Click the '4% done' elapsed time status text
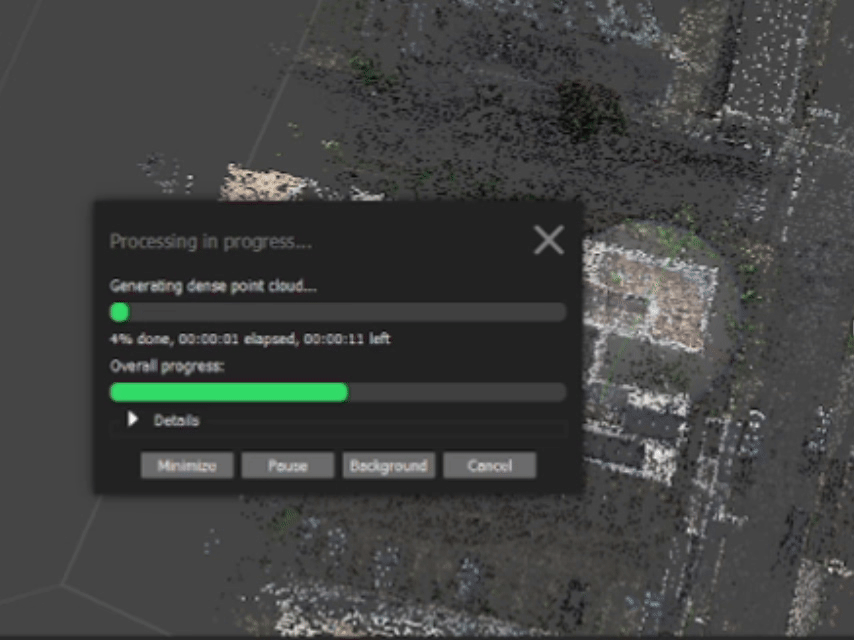Screen dimensions: 854x640 [x=250, y=339]
